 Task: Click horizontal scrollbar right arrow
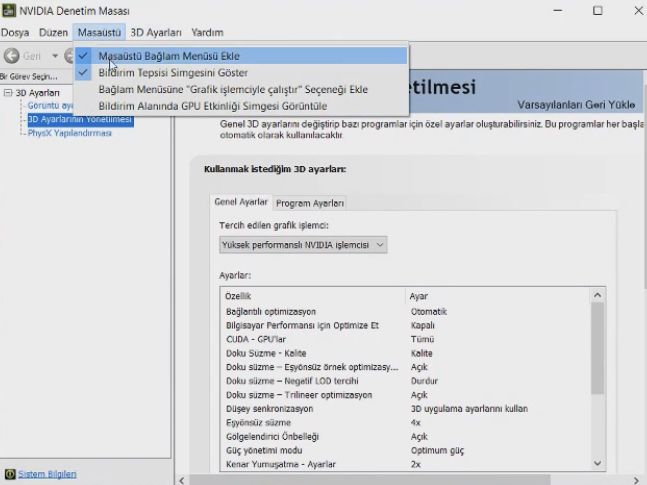(636, 480)
